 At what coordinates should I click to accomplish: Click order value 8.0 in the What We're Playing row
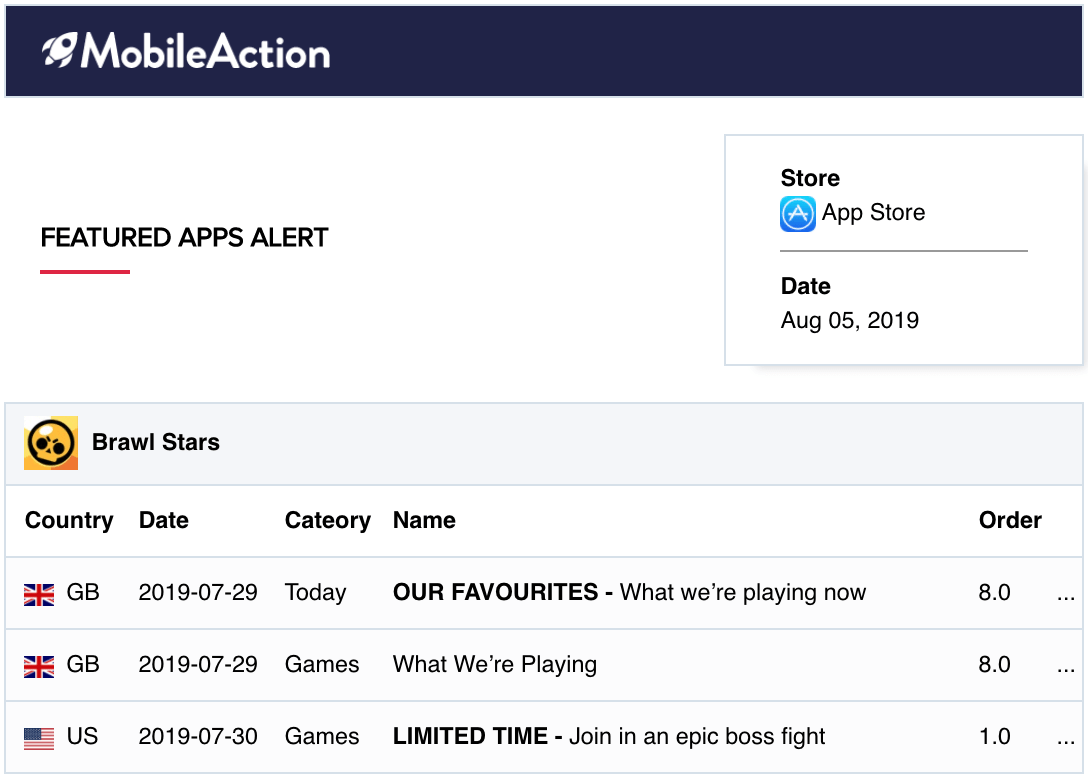994,664
